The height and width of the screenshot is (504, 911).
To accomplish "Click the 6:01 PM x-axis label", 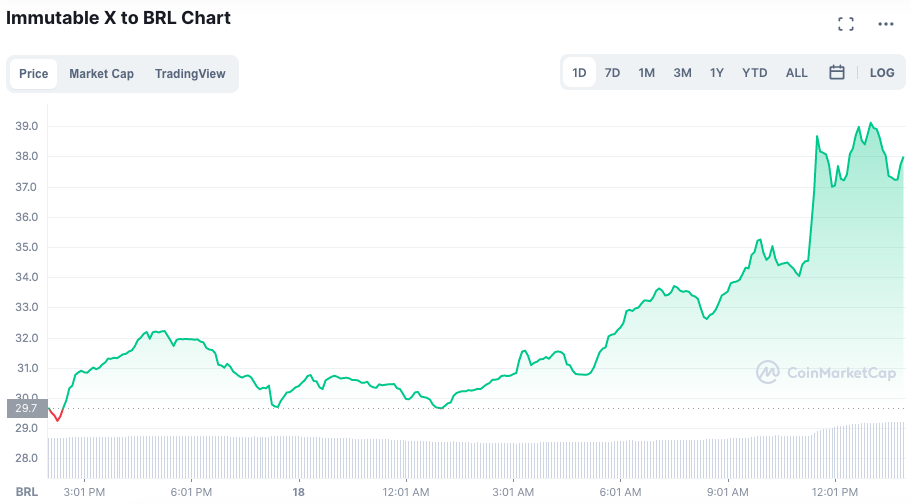I will click(x=191, y=492).
